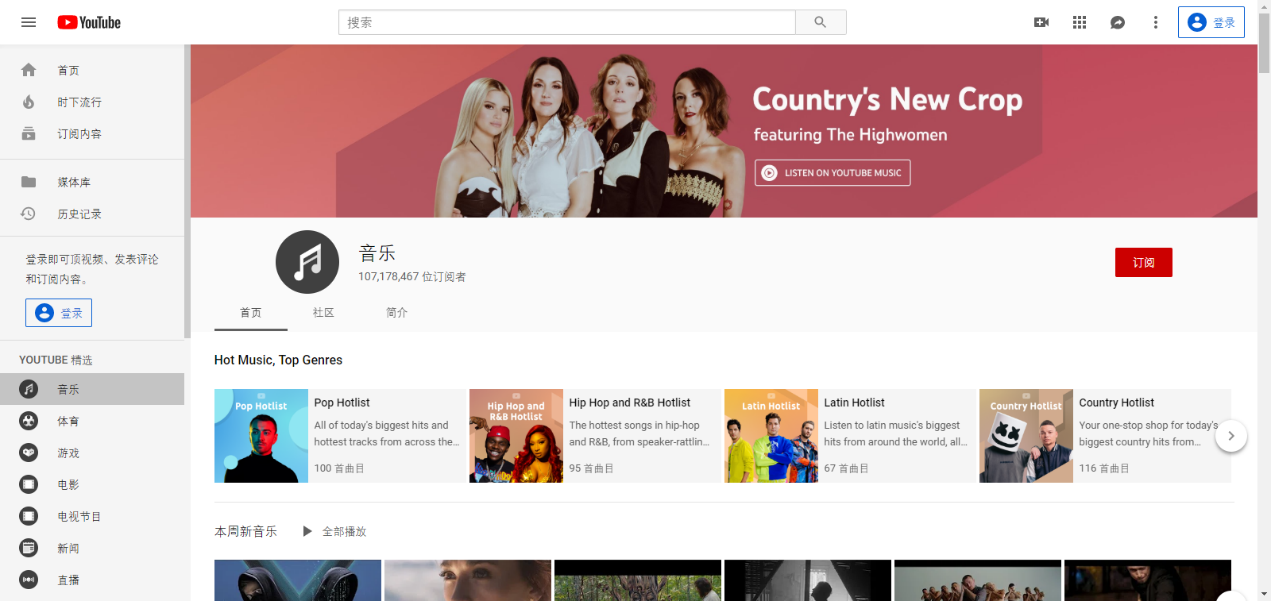1271x601 pixels.
Task: Select 电影 movies in sidebar
Action: (x=92, y=485)
